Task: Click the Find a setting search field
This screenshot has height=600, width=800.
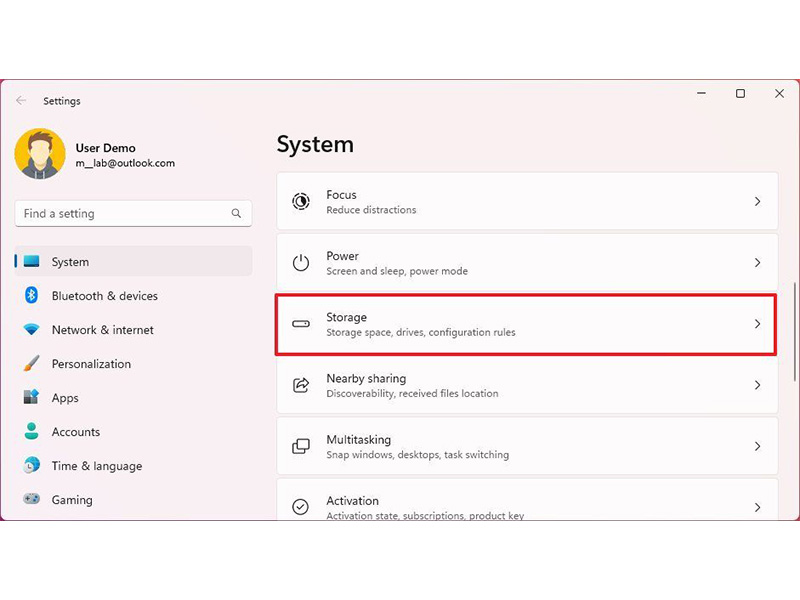Action: tap(133, 213)
